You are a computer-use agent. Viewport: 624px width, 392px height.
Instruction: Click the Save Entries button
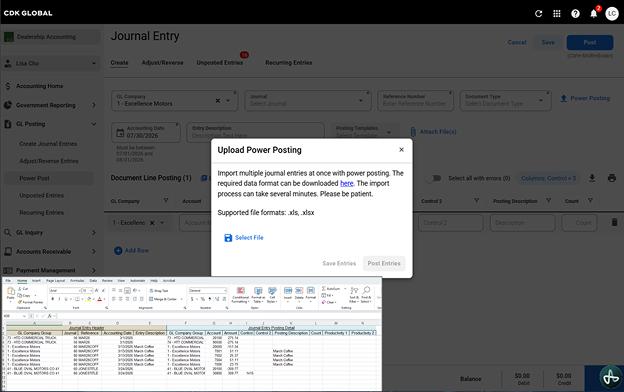[339, 263]
